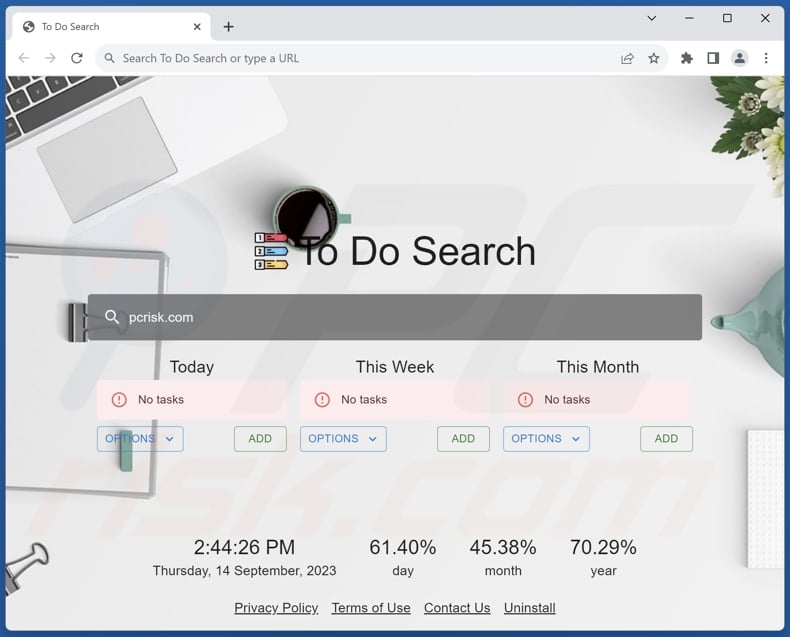Toggle the browser side panel icon
790x637 pixels.
pyautogui.click(x=713, y=58)
